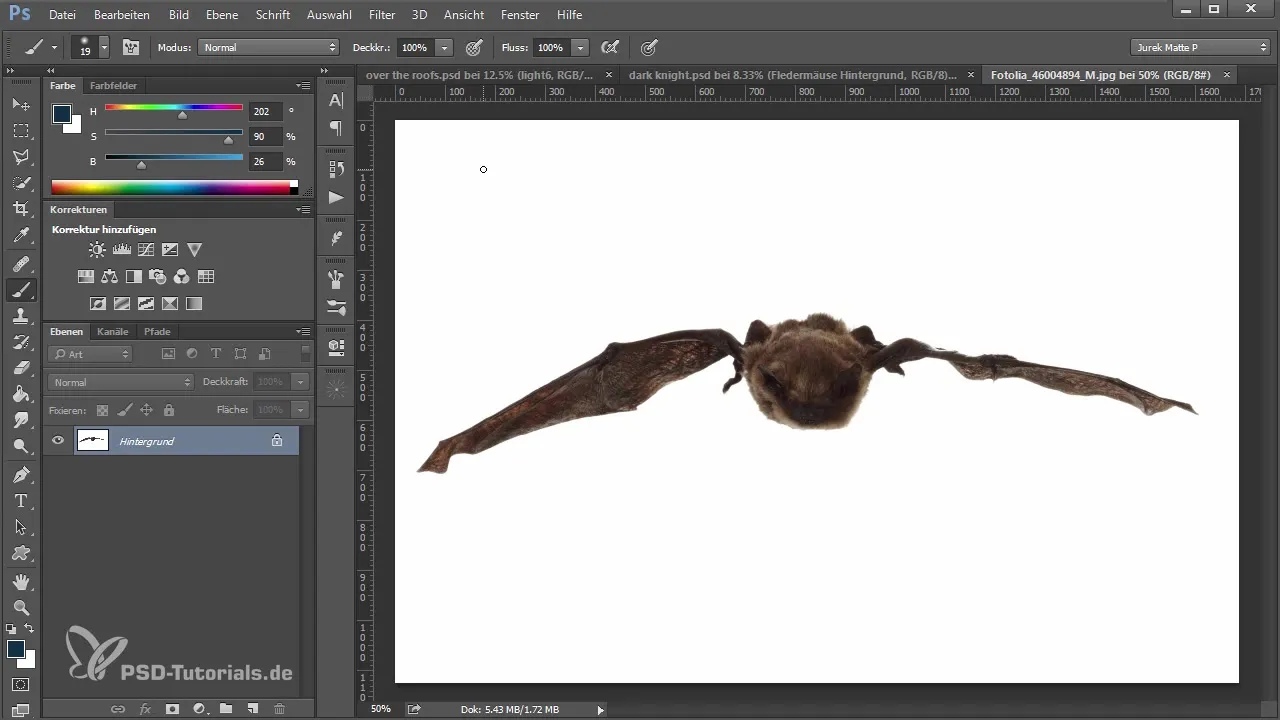Select the Zoom tool

point(20,607)
